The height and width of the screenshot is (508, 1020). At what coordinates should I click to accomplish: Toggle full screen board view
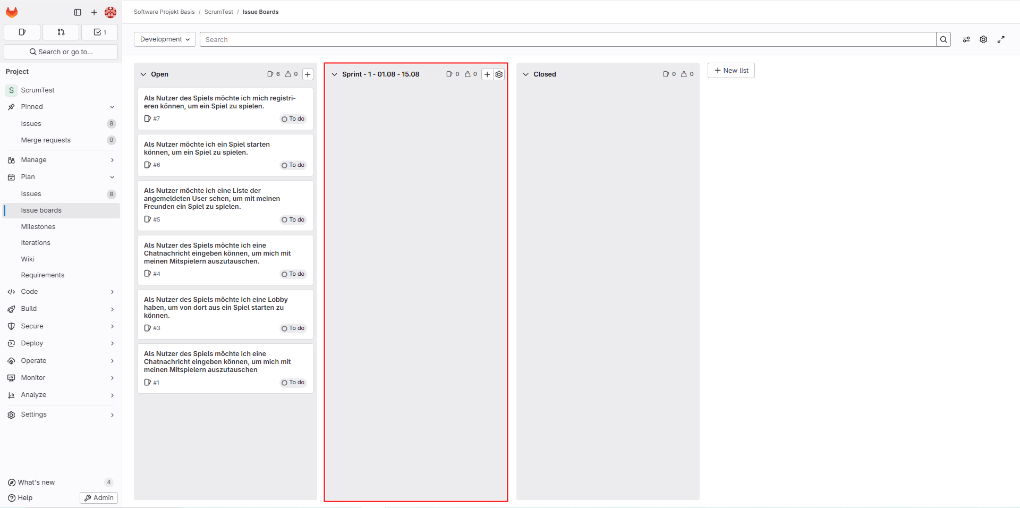click(1001, 39)
